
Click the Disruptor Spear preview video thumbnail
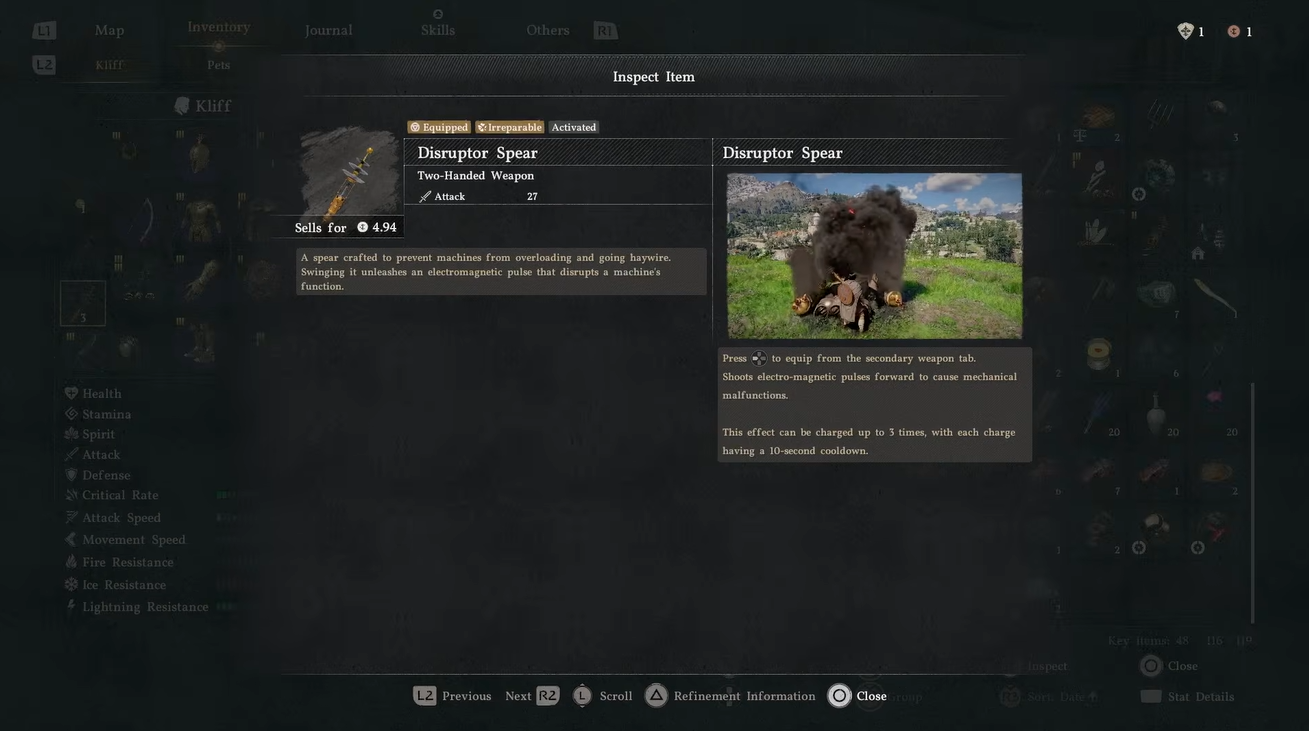coord(875,256)
